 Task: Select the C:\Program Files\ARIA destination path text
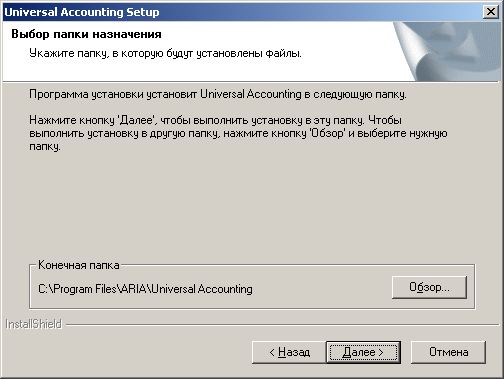coord(145,289)
